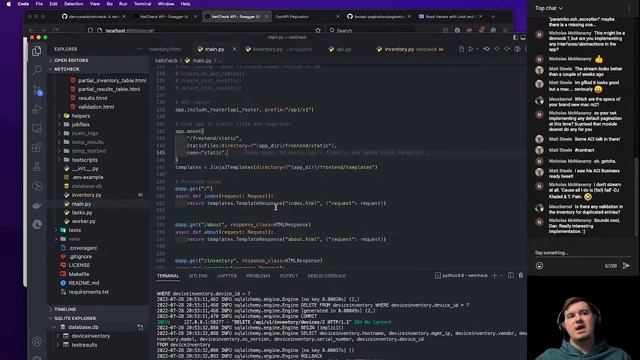Select Jupyter panel tab
Screen dimensions: 640x360
[x=227, y=276]
